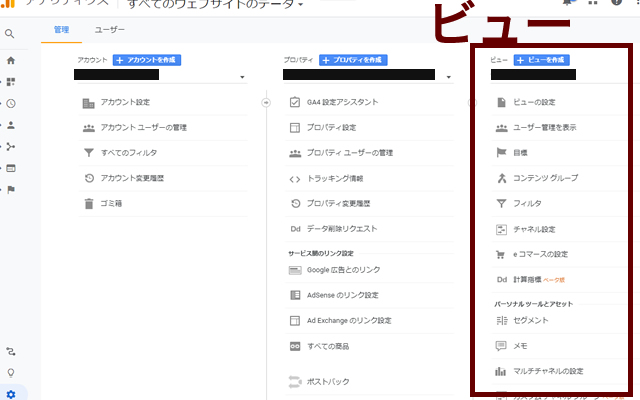Click the trash can icon for ゴミ箱
Viewport: 640px width, 400px height.
pyautogui.click(x=89, y=203)
